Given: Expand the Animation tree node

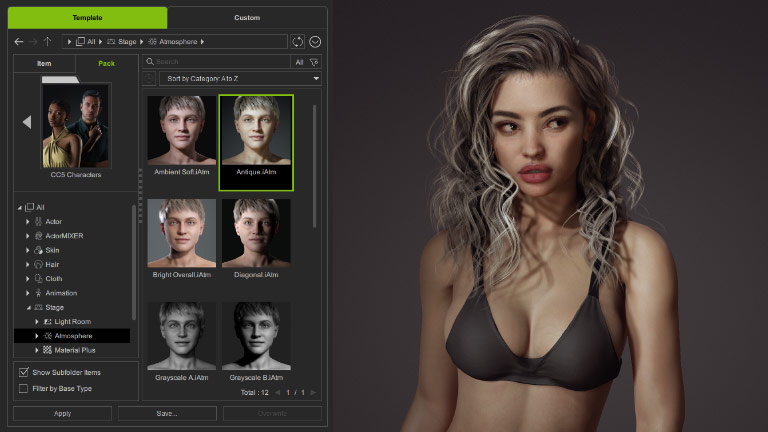Looking at the screenshot, I should (x=27, y=293).
